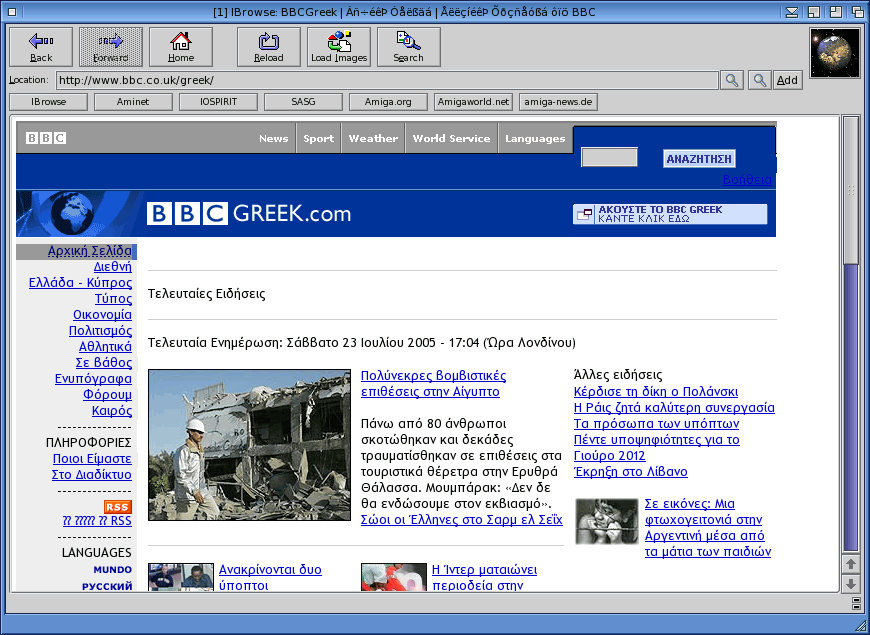Switch to the Languages tab
Screen dimensions: 870x635
tap(535, 138)
